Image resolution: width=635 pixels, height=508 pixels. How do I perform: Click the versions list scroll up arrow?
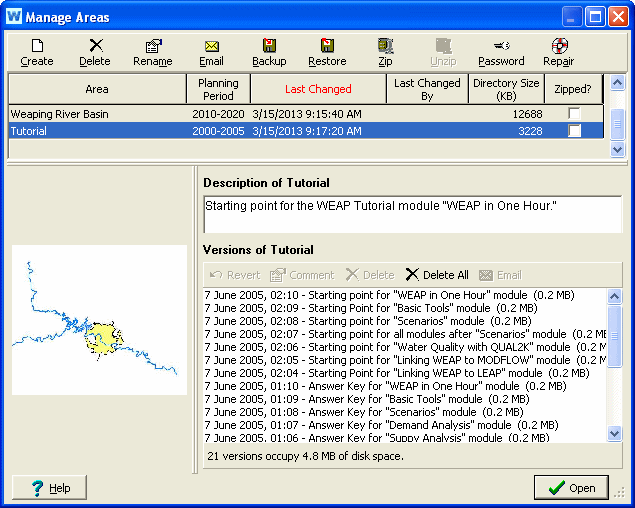(614, 297)
